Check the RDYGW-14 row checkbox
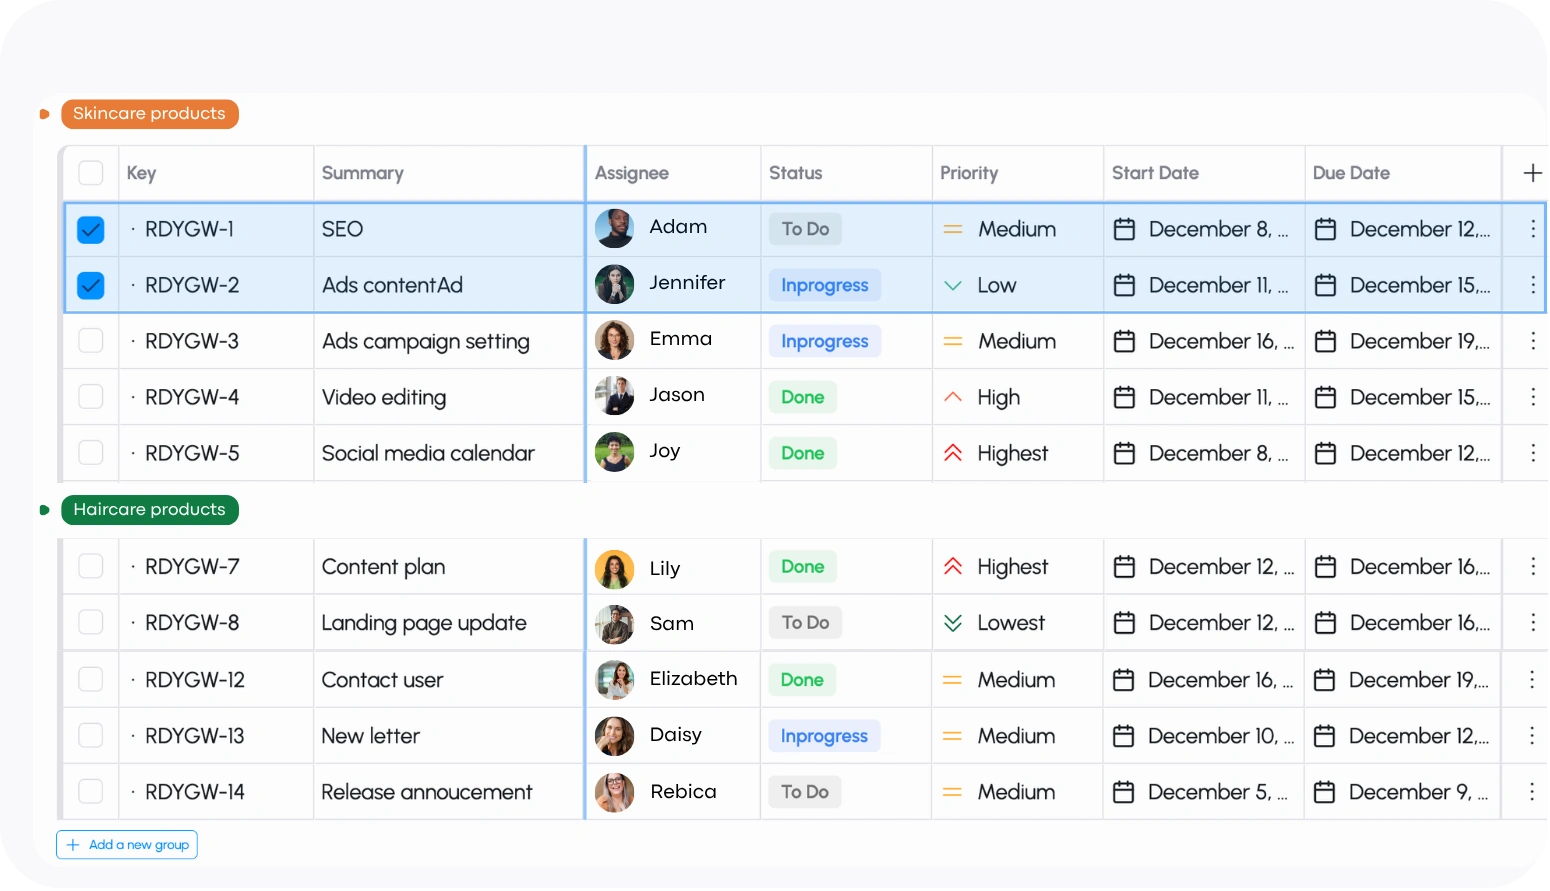This screenshot has width=1550, height=891. click(x=91, y=792)
